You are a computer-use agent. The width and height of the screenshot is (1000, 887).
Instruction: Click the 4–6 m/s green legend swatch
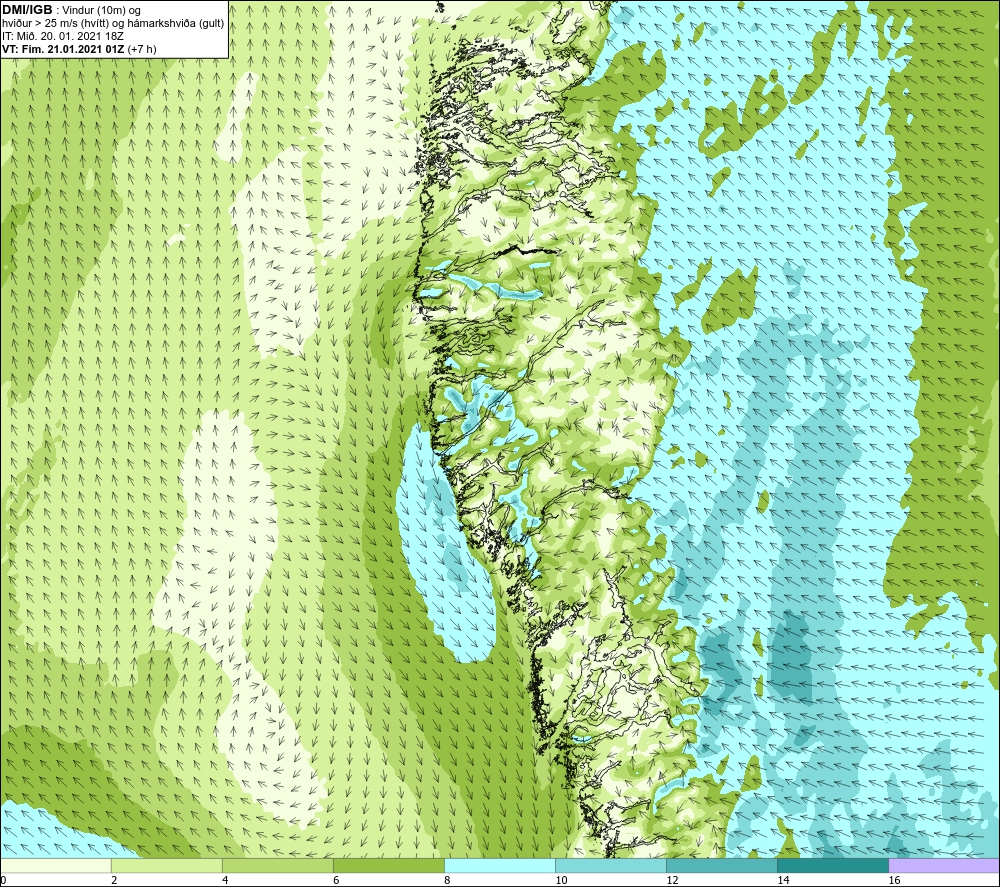point(277,866)
